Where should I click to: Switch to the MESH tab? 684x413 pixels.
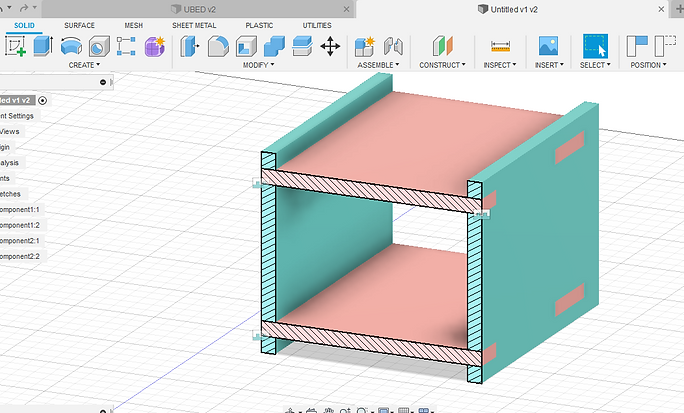pos(133,25)
